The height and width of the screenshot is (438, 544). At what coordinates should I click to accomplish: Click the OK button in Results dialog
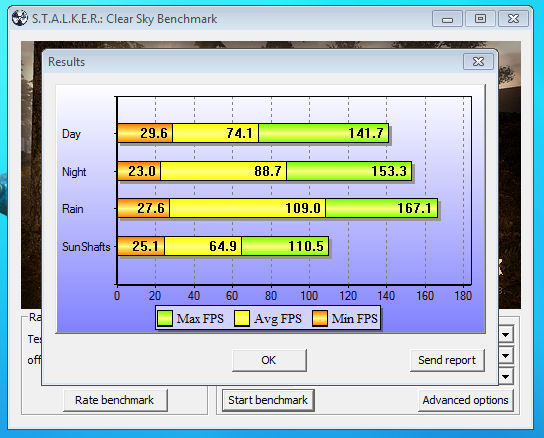[x=269, y=360]
